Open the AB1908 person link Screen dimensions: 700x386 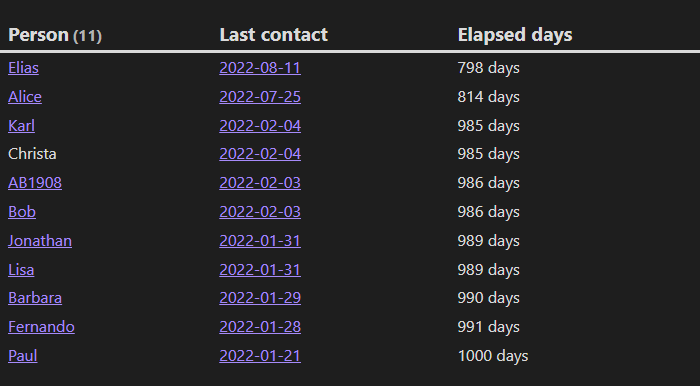tap(35, 183)
